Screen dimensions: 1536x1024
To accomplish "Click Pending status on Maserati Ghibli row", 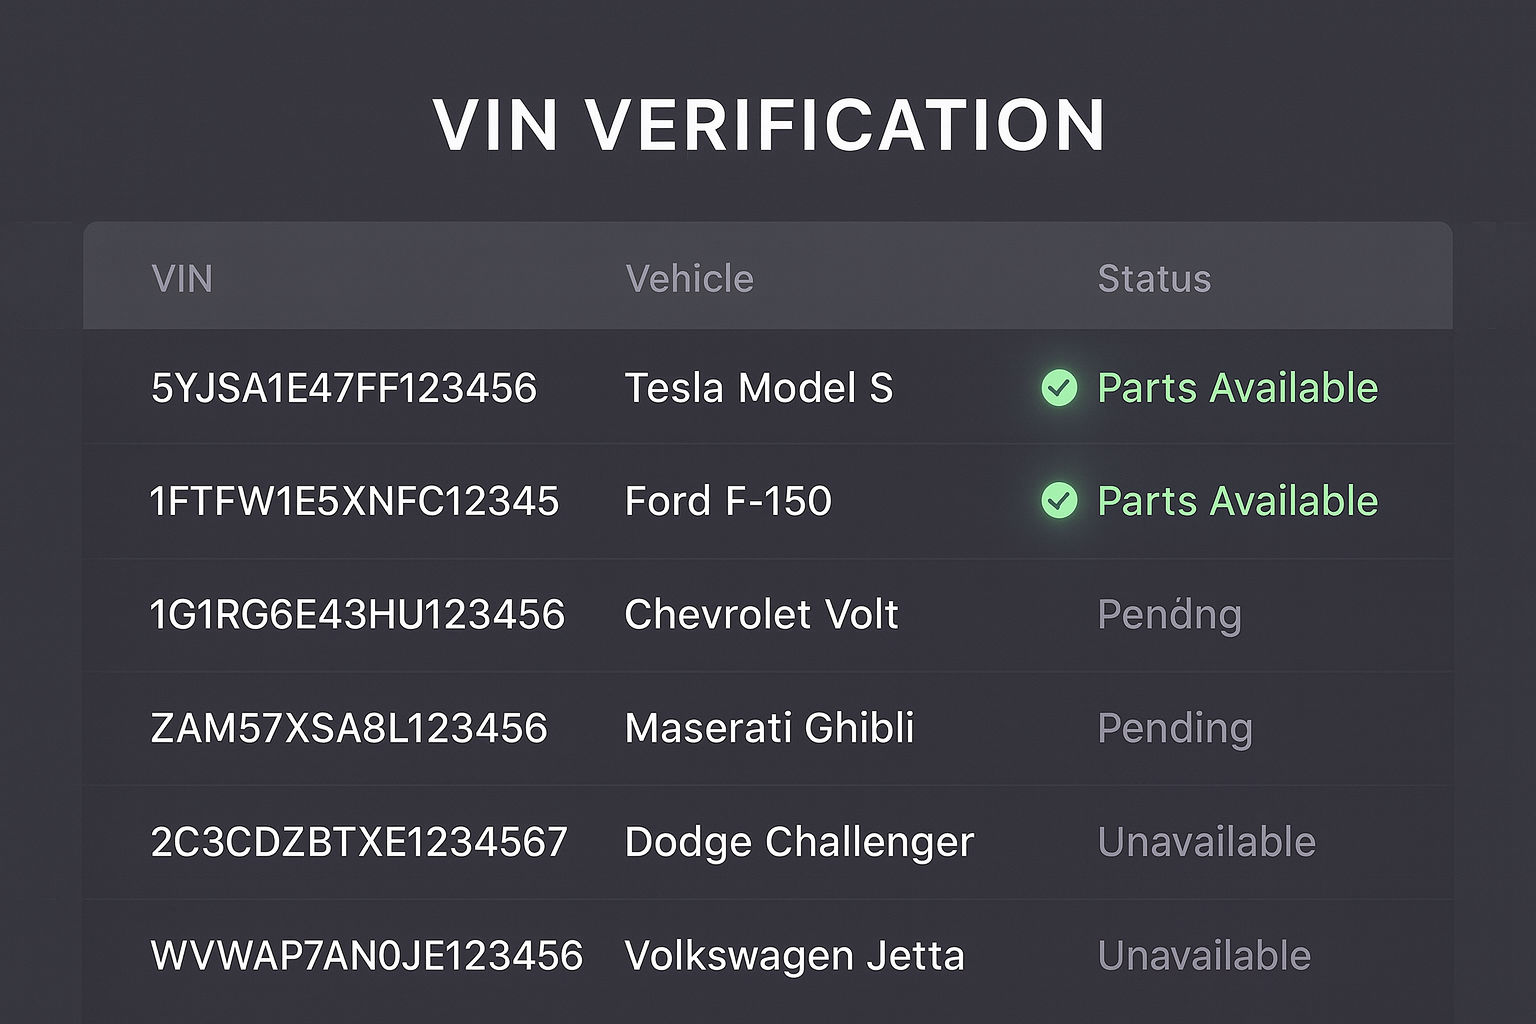I will pos(1174,728).
